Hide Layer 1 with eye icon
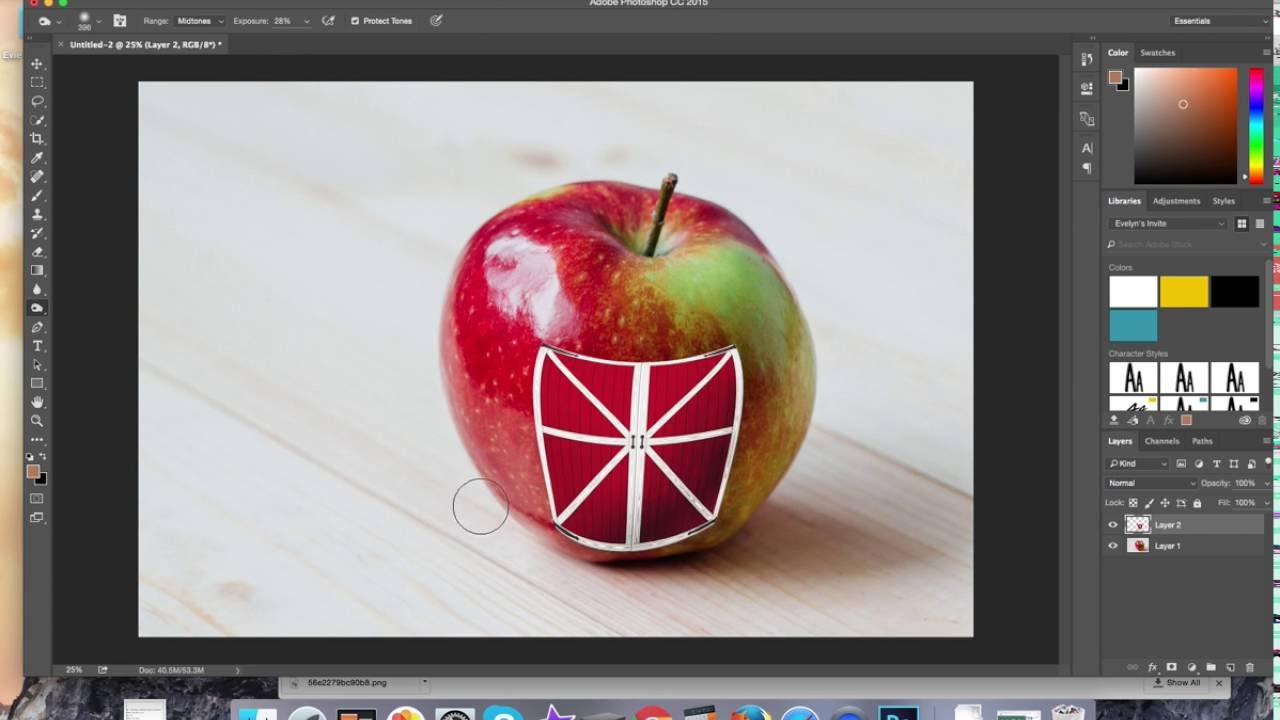This screenshot has width=1280, height=720. tap(1113, 546)
